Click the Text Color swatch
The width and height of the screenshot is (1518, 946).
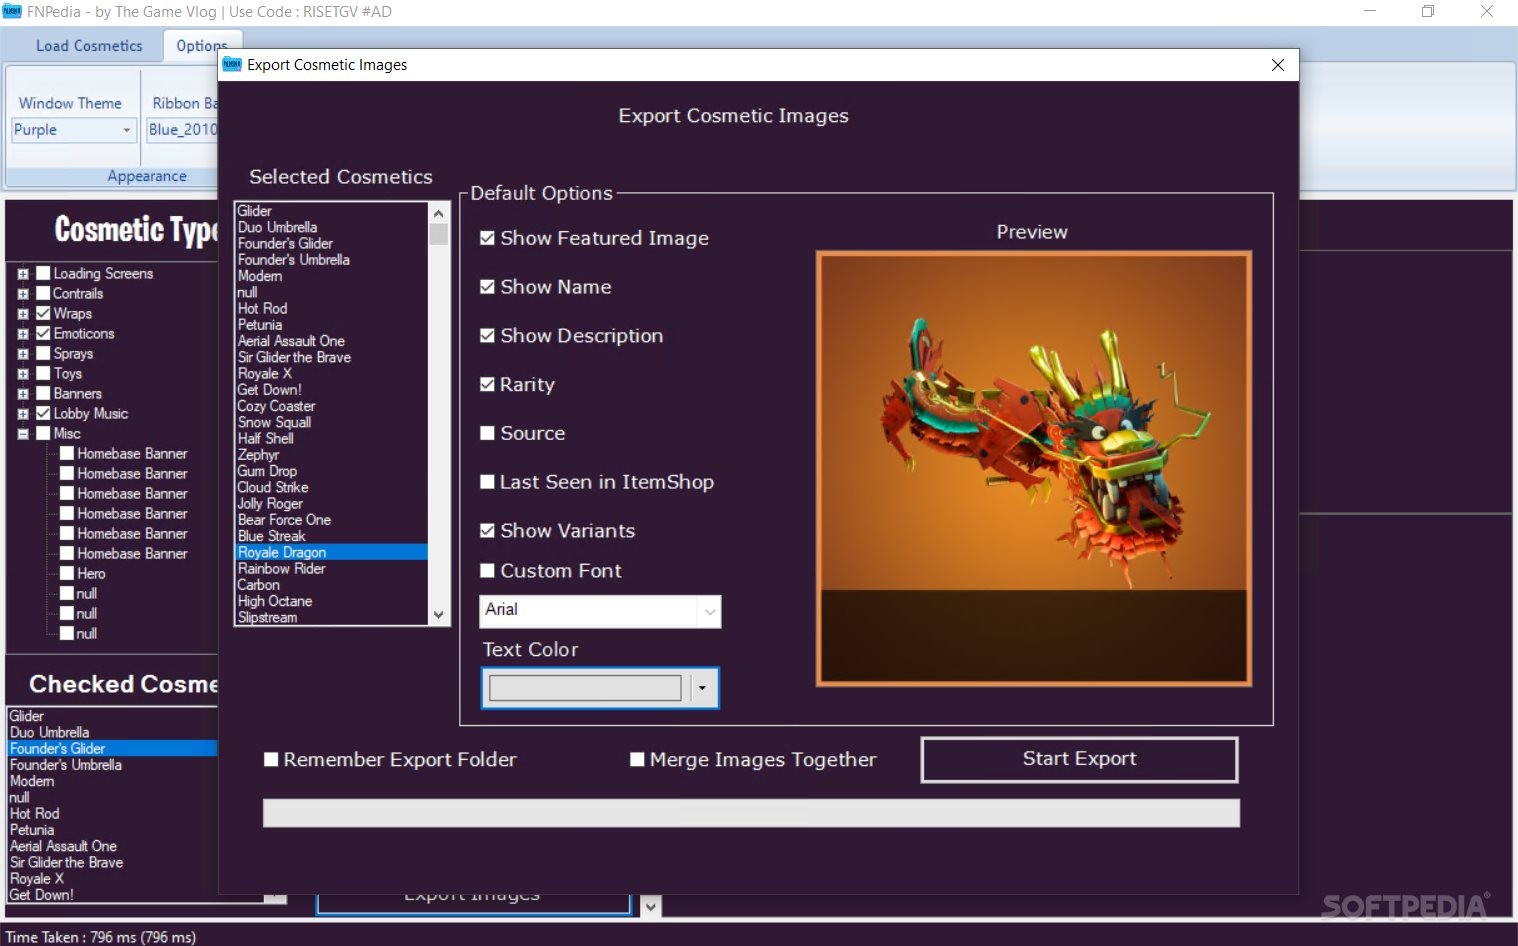click(585, 688)
